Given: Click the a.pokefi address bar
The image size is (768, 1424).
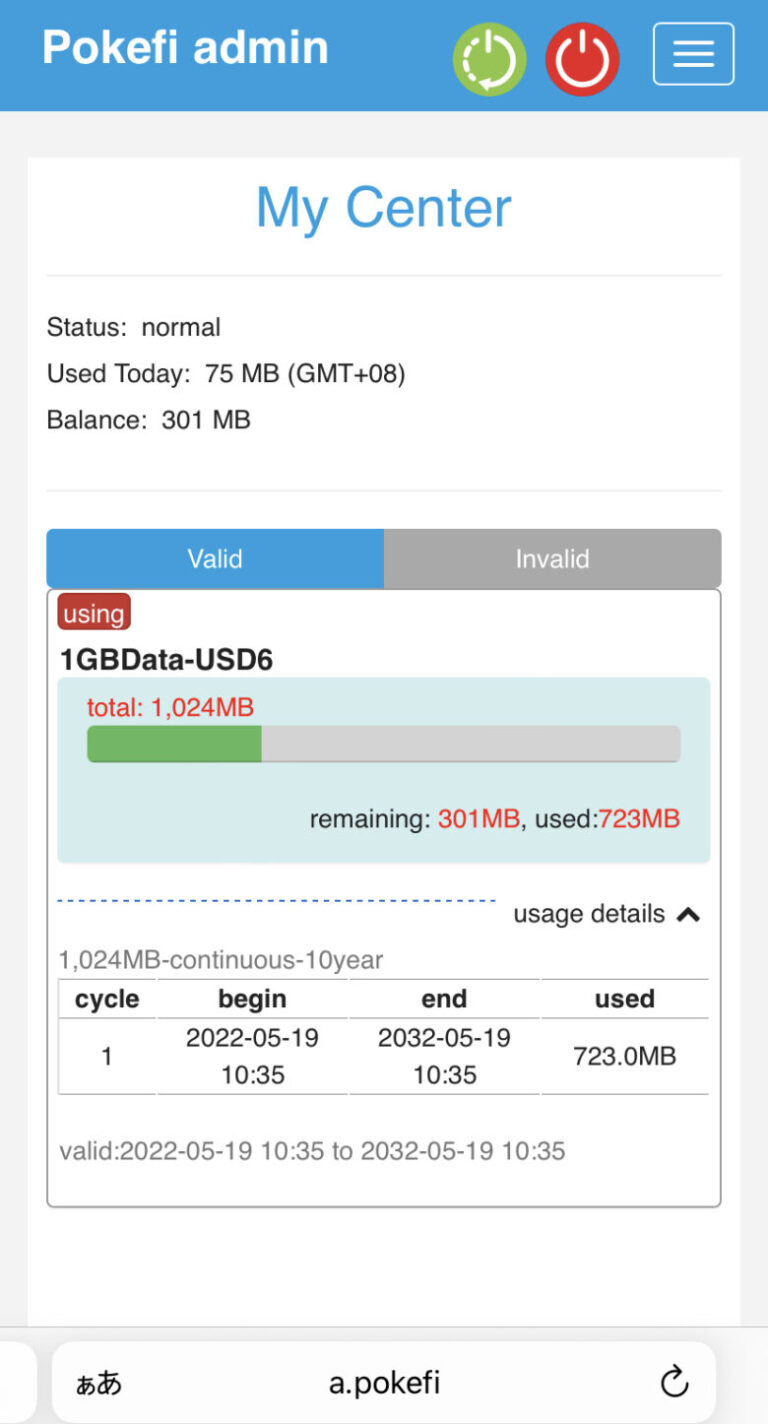Looking at the screenshot, I should pyautogui.click(x=384, y=1383).
